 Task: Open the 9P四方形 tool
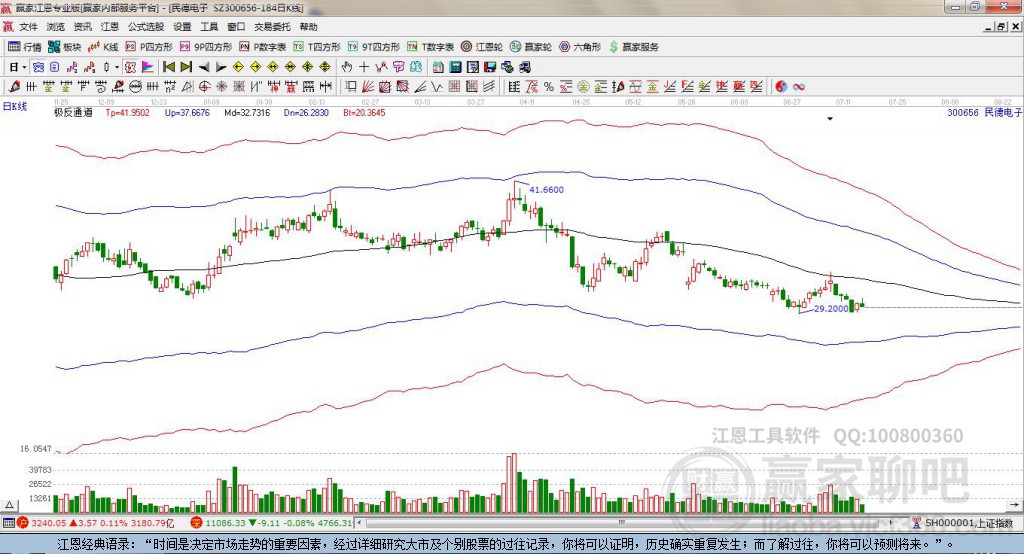(x=206, y=47)
